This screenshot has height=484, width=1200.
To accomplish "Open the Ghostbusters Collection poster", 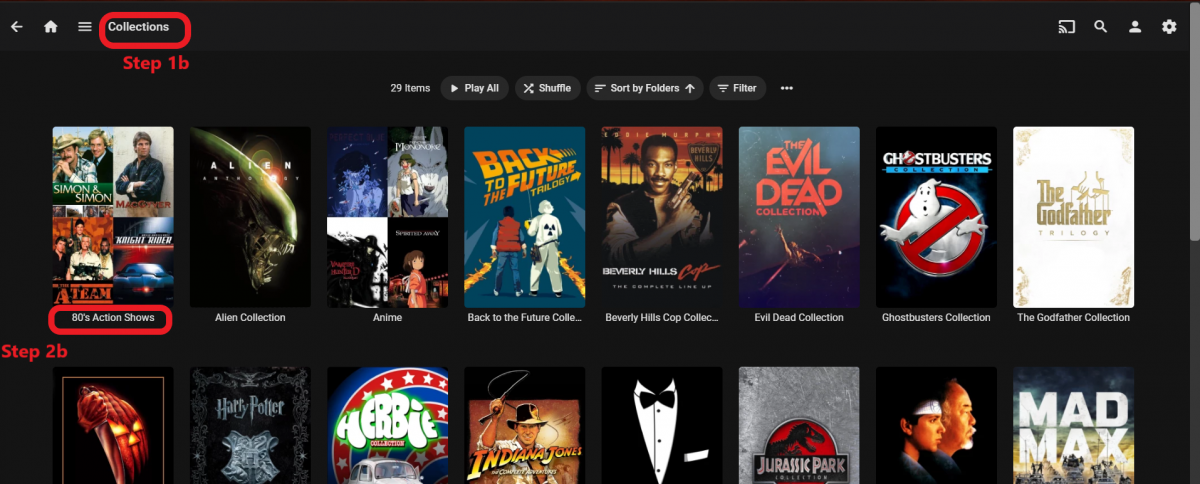I will [936, 217].
